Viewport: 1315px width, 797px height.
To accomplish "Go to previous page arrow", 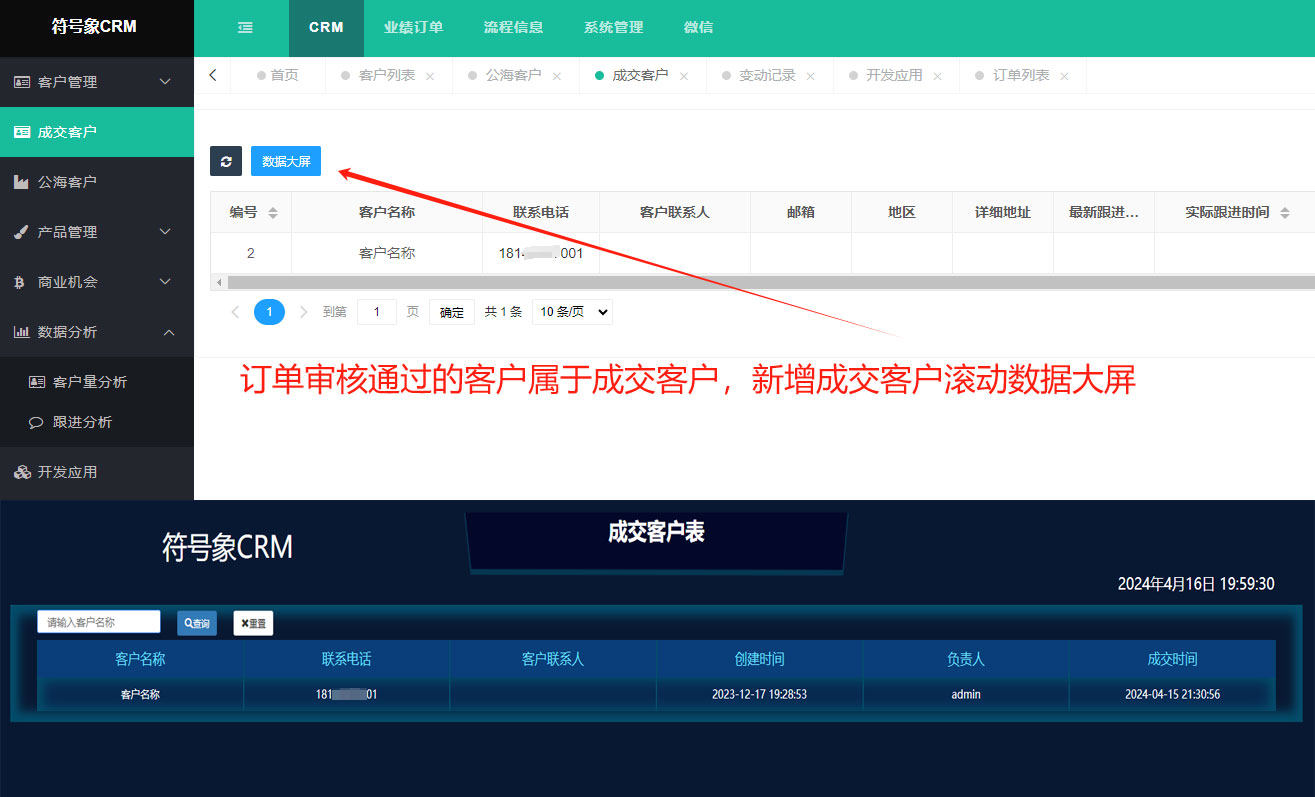I will tap(235, 312).
